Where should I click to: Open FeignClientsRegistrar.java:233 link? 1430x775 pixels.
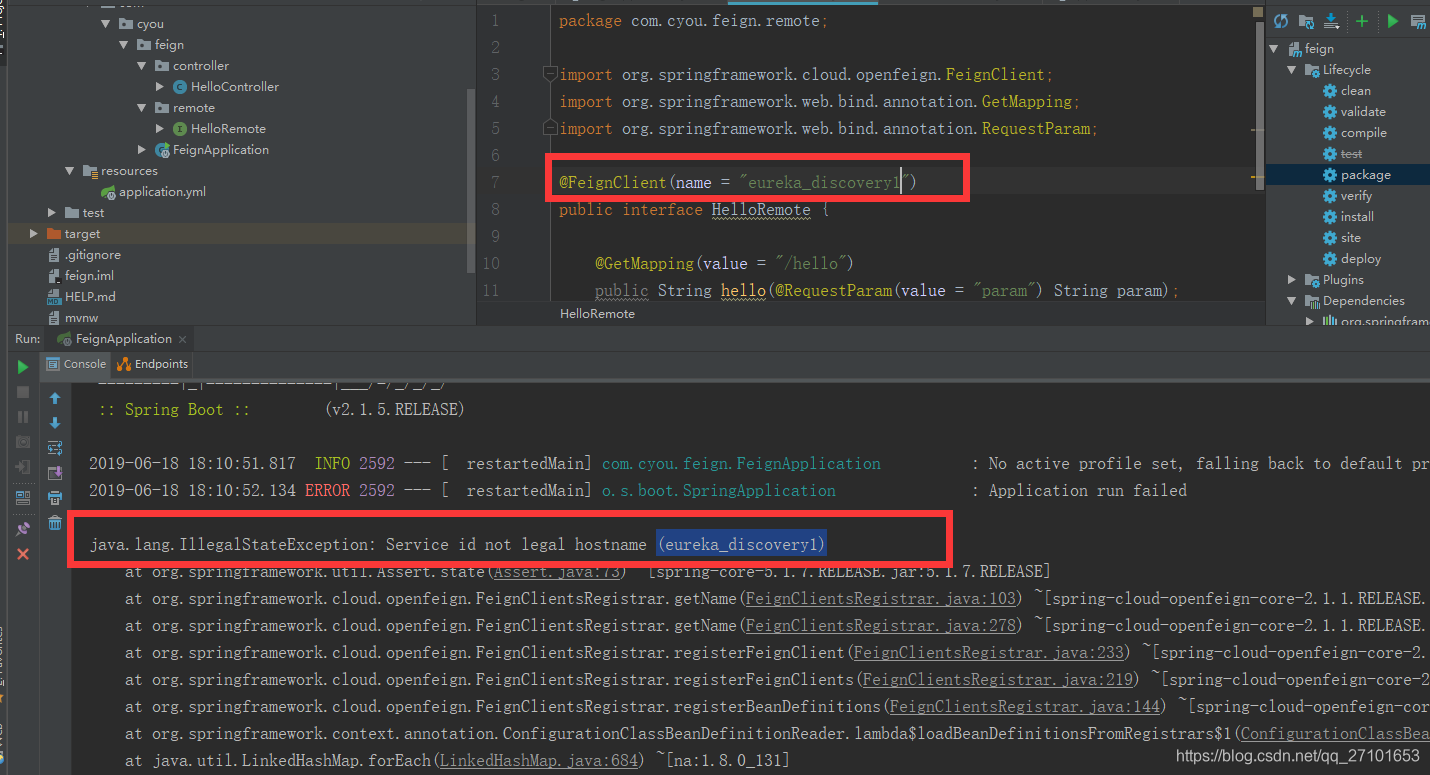pyautogui.click(x=987, y=653)
